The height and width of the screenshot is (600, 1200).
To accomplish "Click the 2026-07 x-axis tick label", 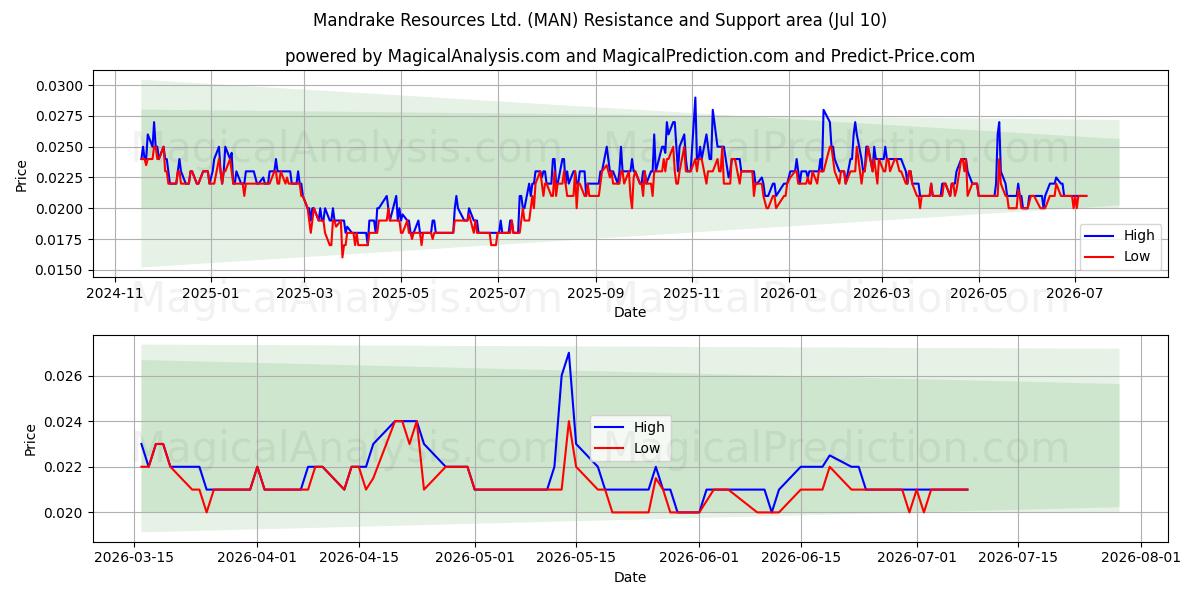I will [x=1075, y=293].
